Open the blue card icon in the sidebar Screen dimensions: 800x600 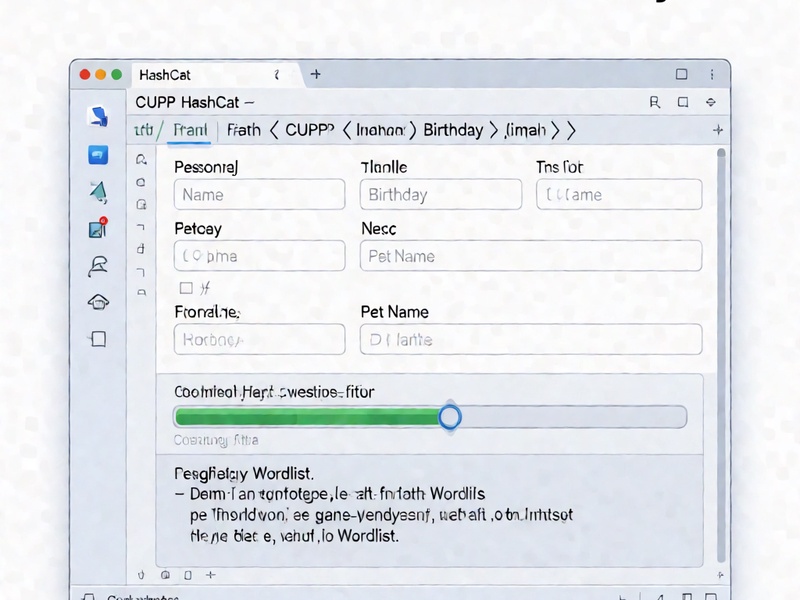tap(98, 155)
